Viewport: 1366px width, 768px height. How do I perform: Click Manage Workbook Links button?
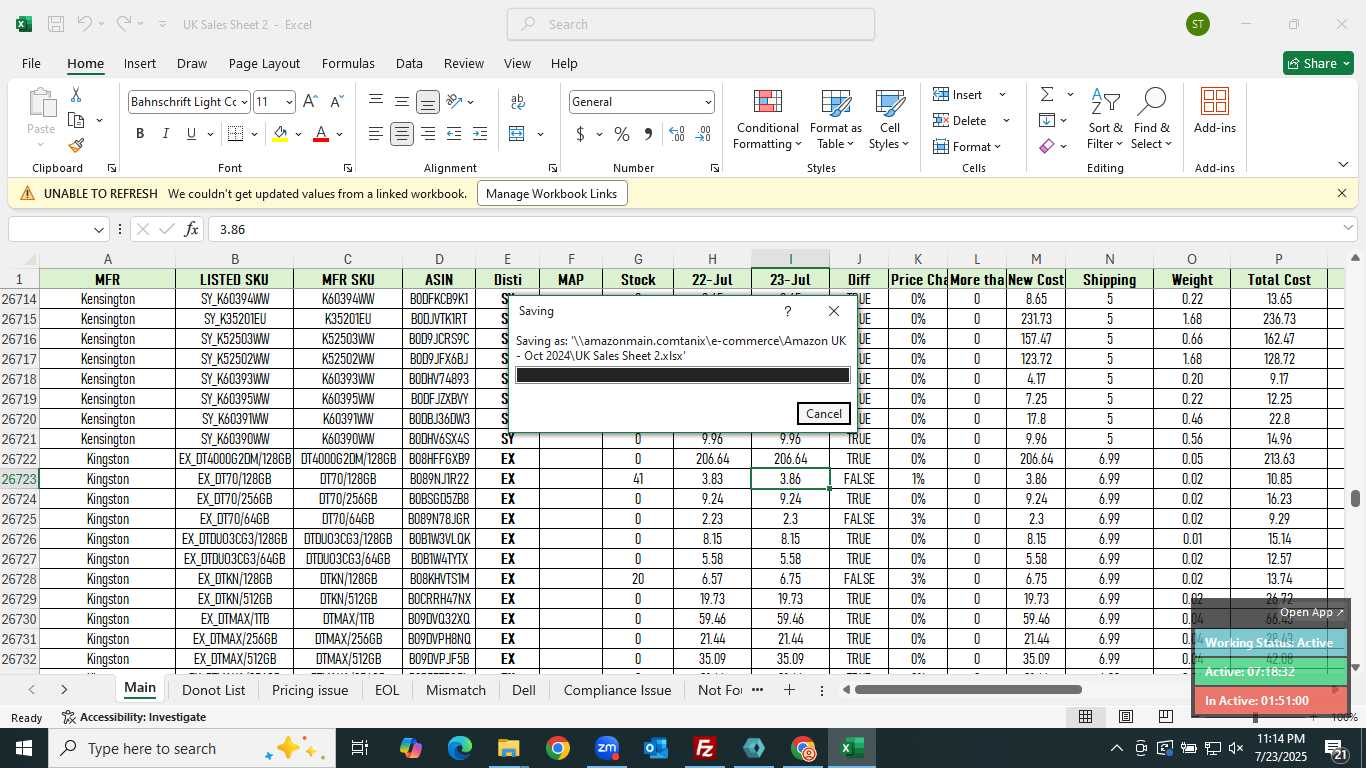click(552, 193)
